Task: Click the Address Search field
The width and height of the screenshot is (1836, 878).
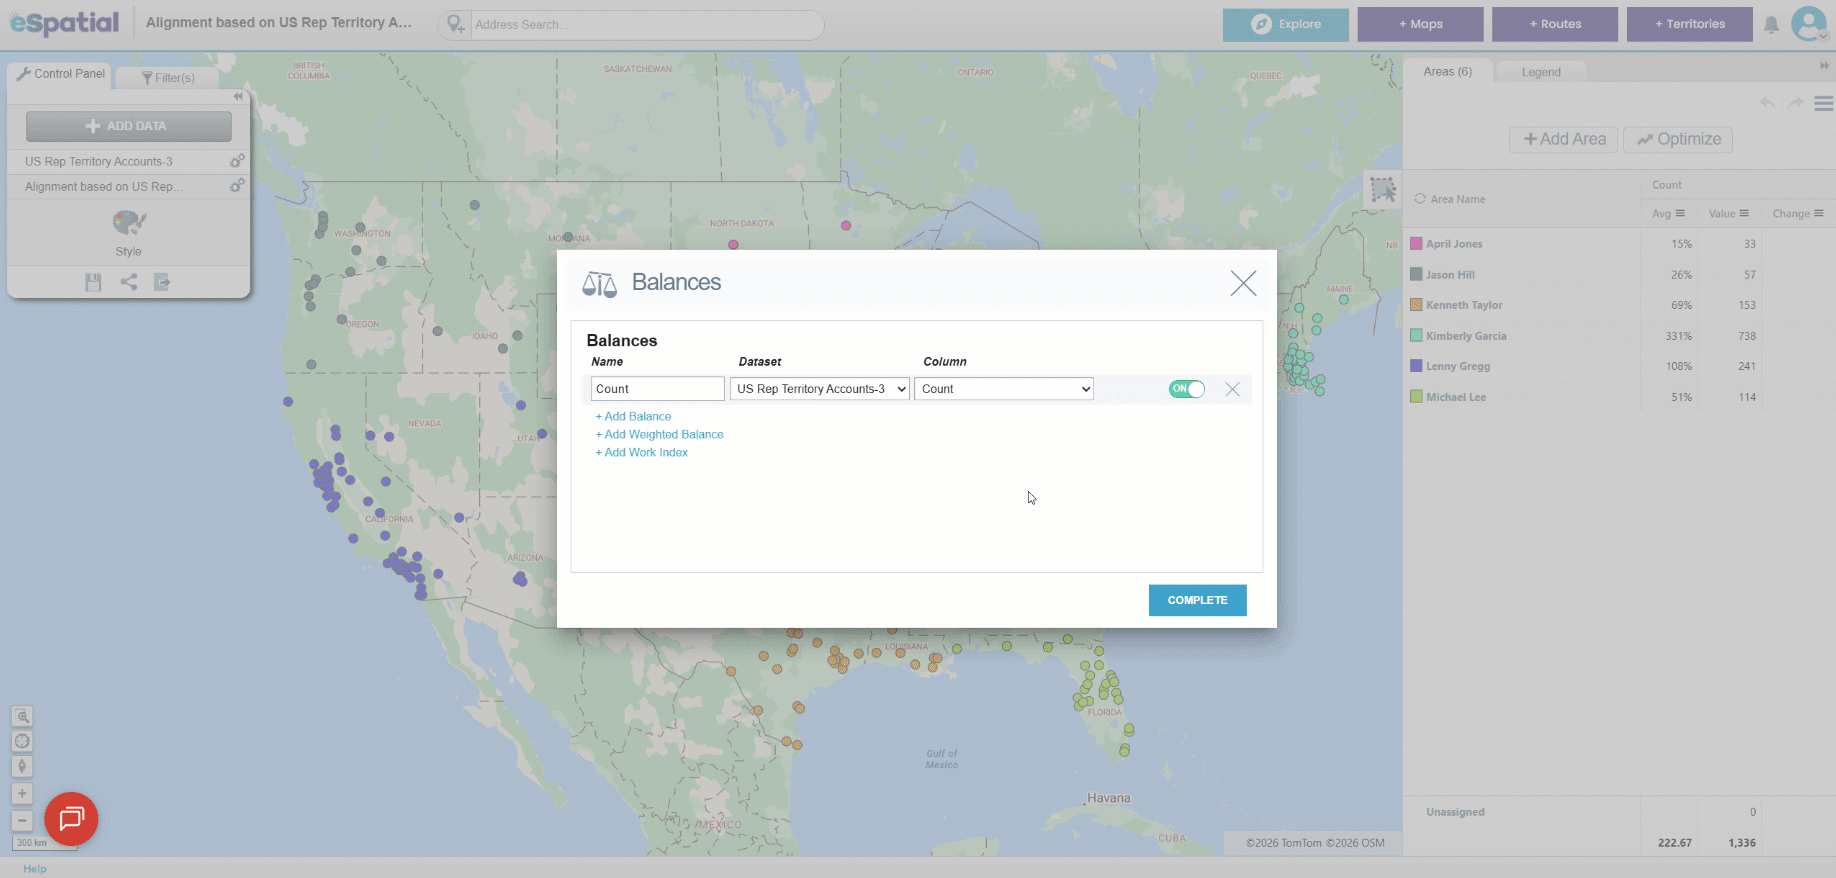Action: tap(645, 25)
